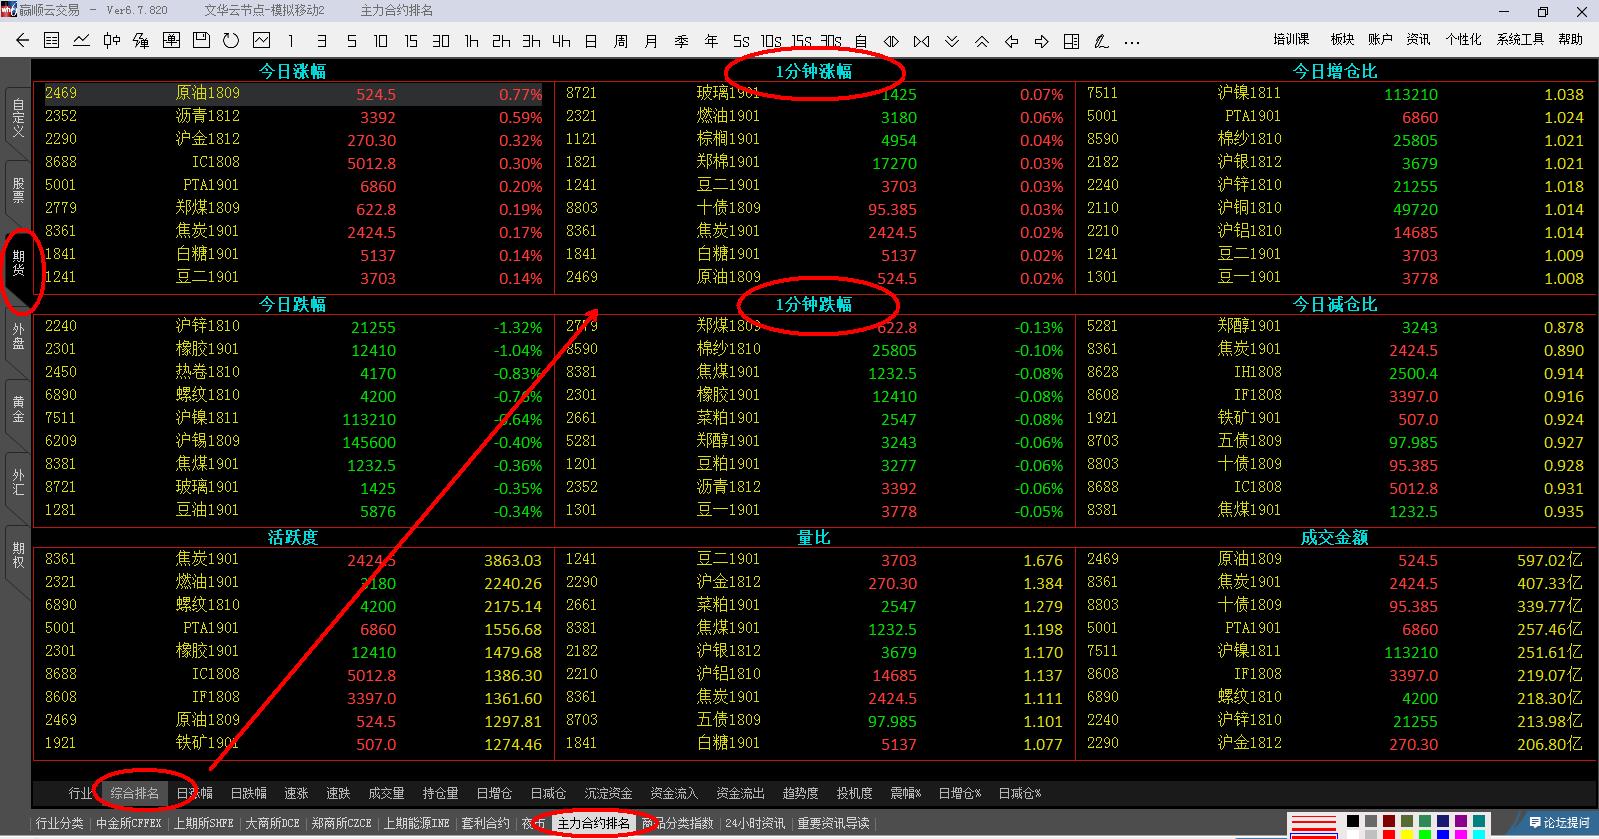The image size is (1599, 839).
Task: Open the quote list icon in toolbar
Action: pos(52,41)
